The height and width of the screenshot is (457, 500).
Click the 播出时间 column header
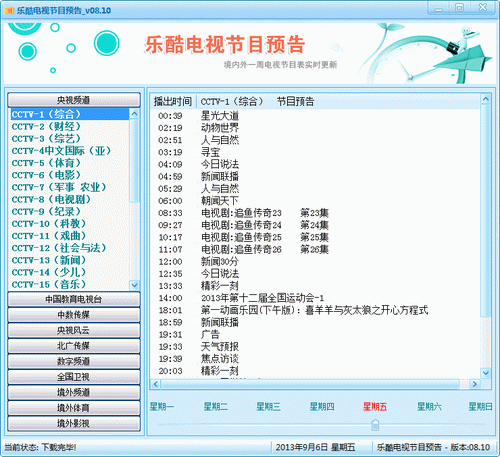(173, 101)
